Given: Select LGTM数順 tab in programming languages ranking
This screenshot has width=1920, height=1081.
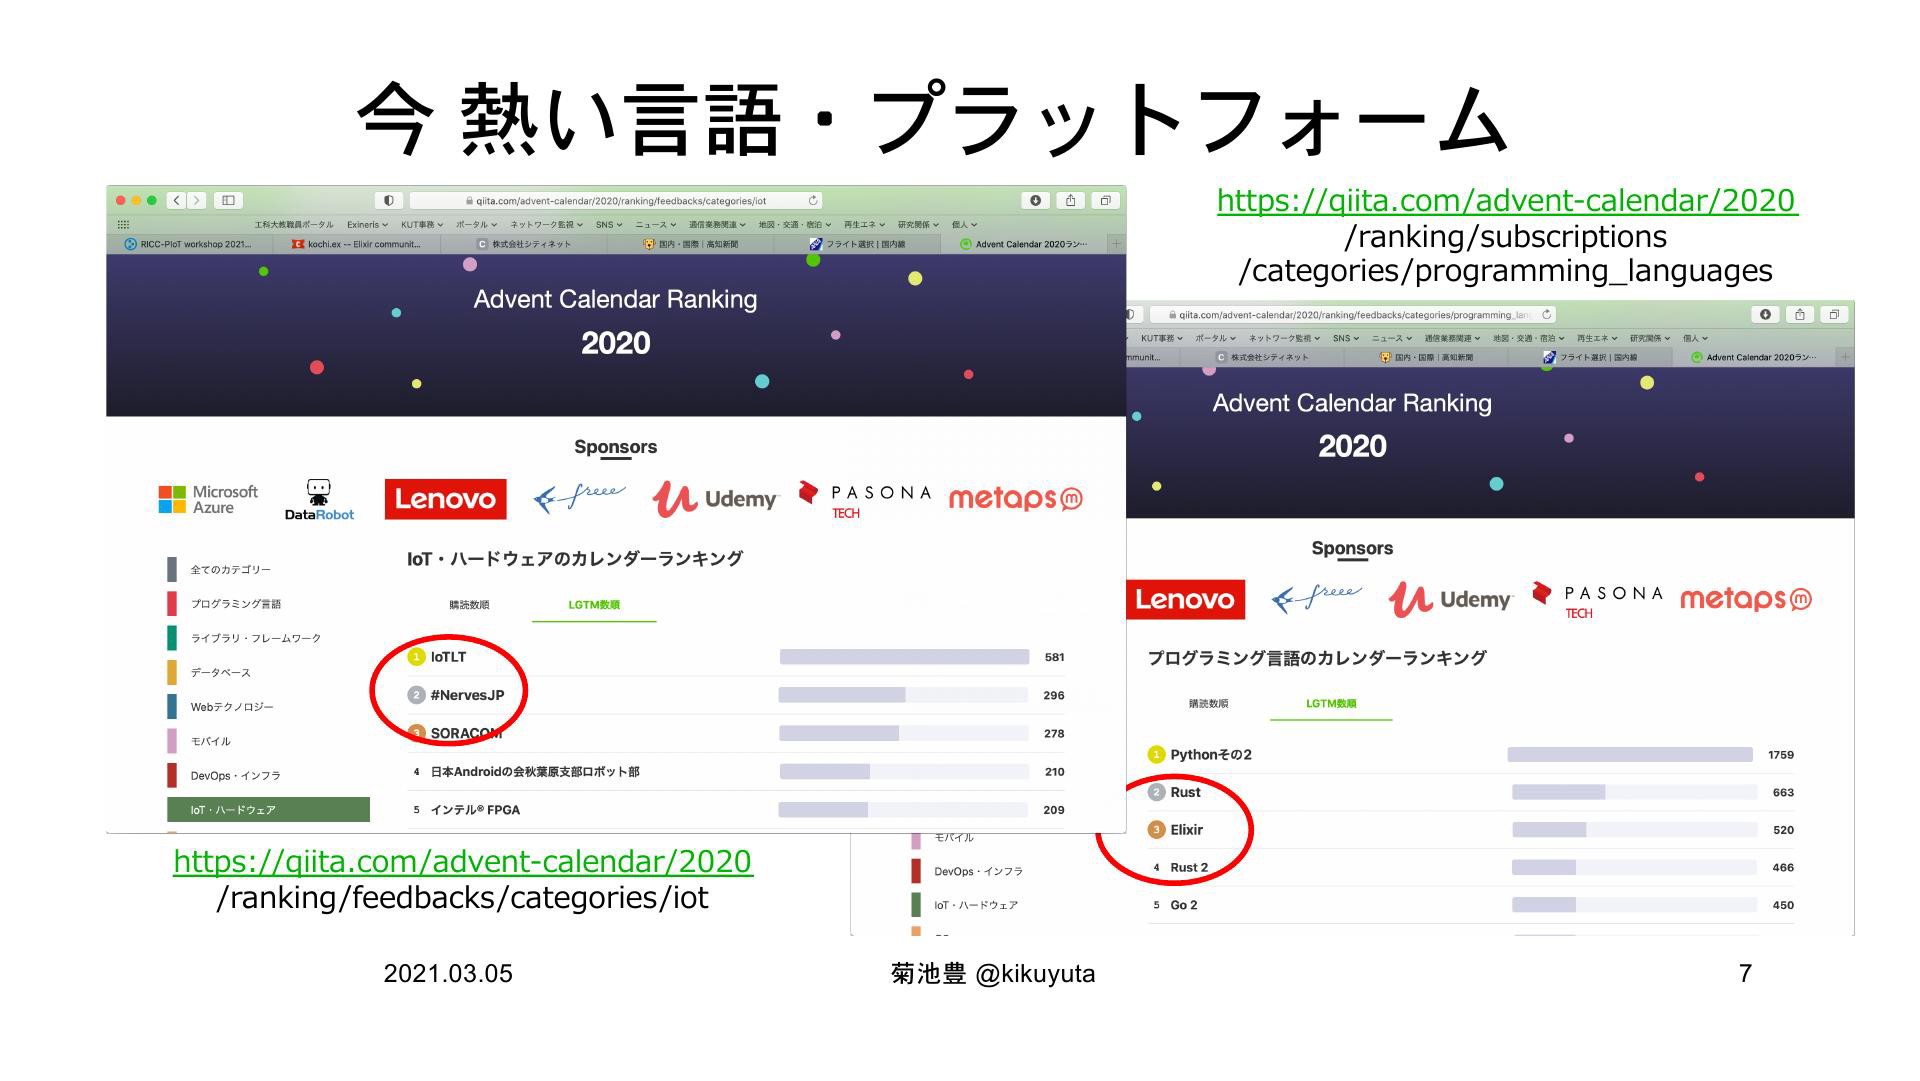Looking at the screenshot, I should 1331,704.
